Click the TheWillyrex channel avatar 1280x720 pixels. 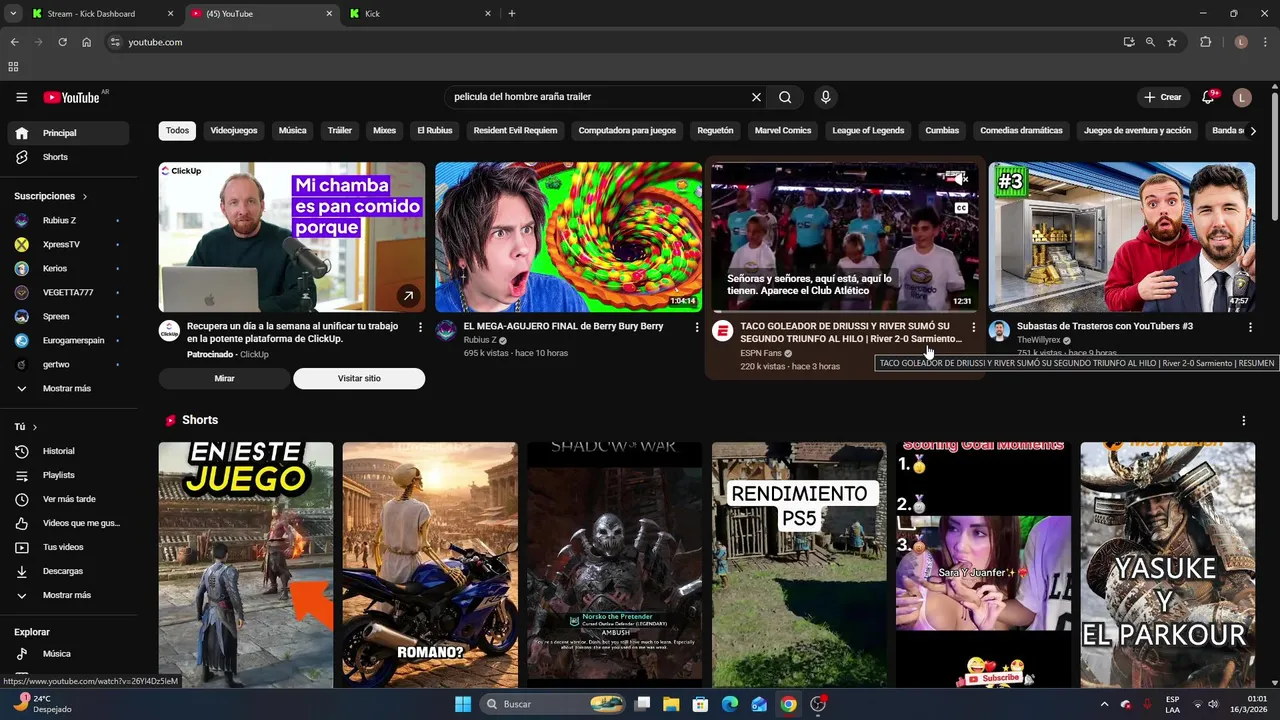pyautogui.click(x=999, y=331)
